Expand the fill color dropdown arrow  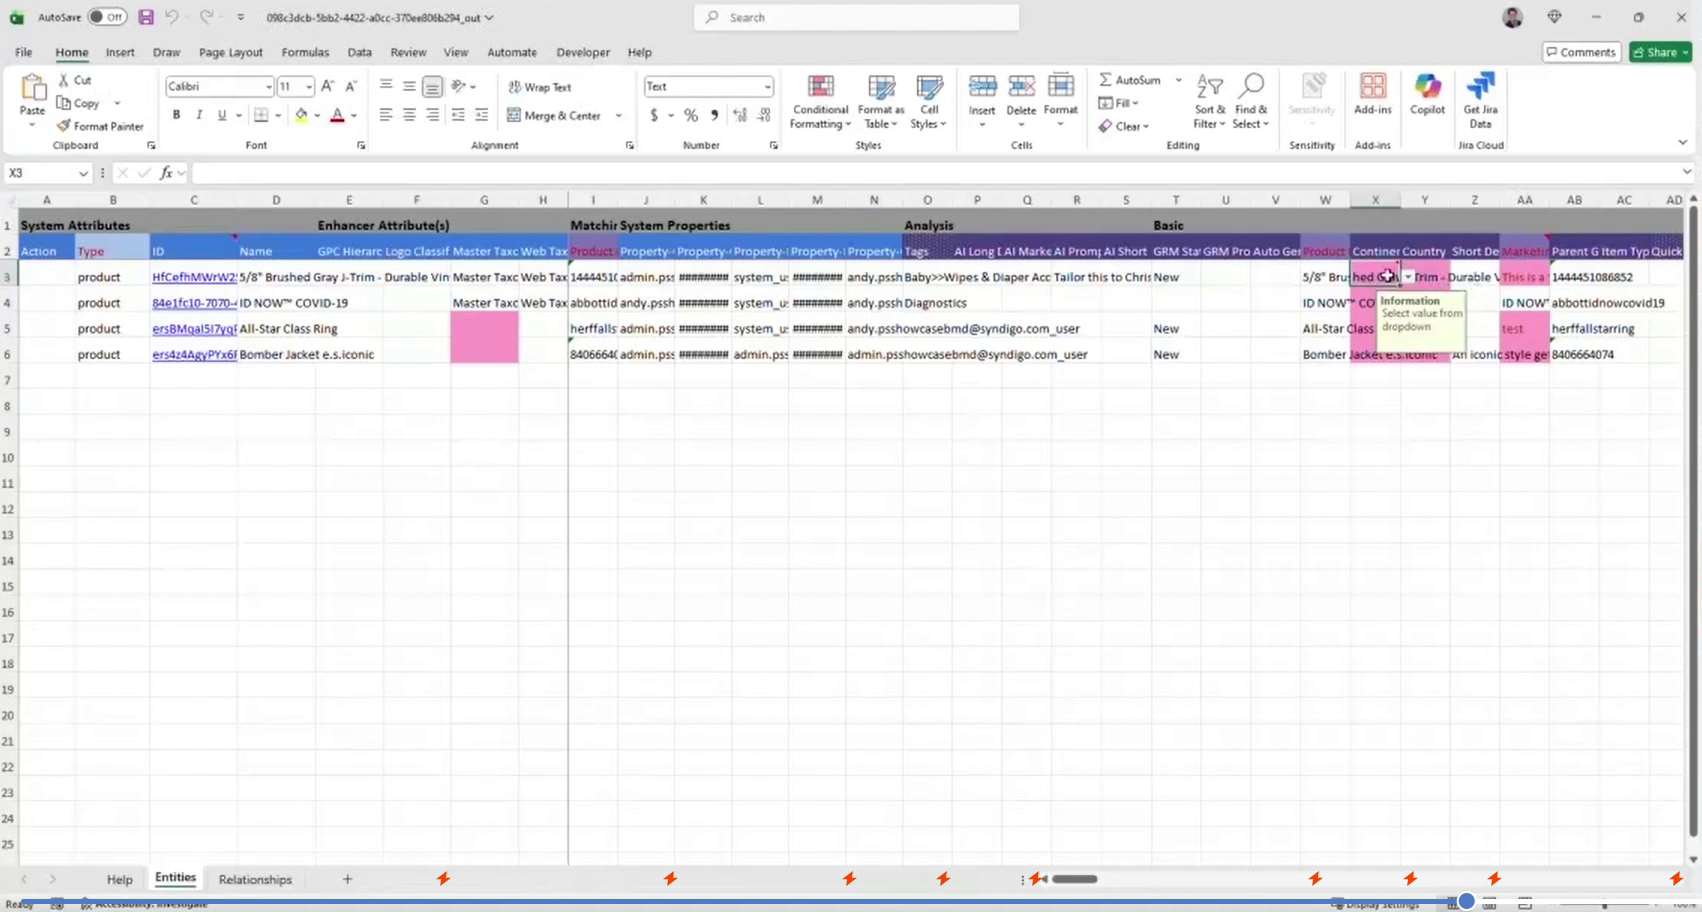318,115
